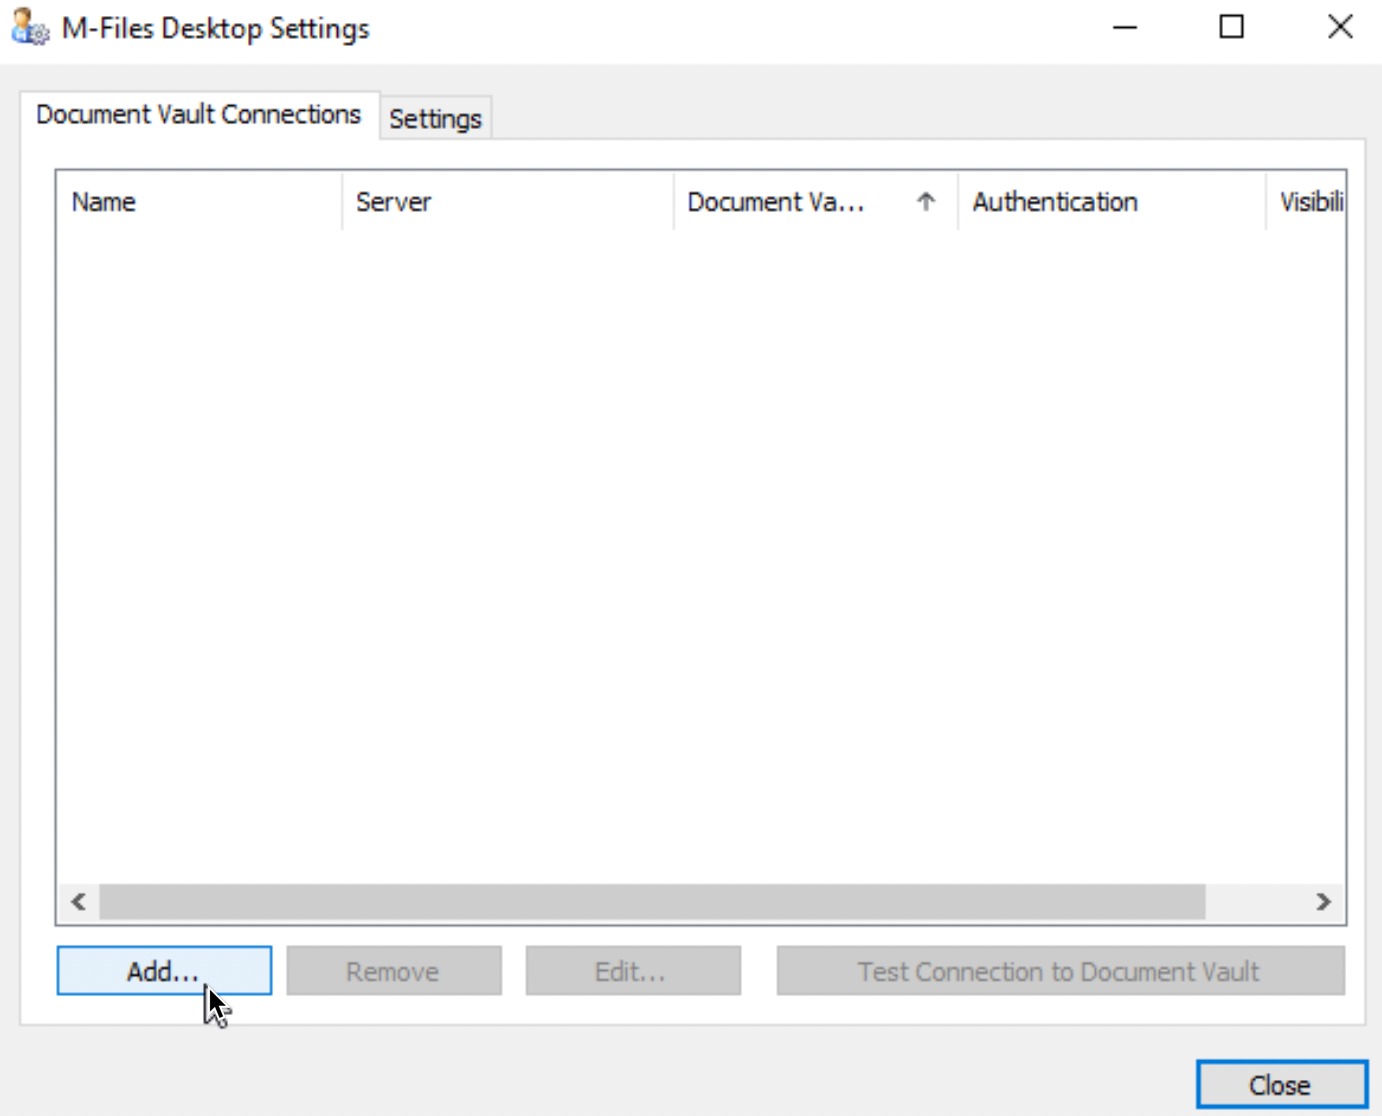Select the Document Vault Connections tab
The height and width of the screenshot is (1116, 1382).
click(198, 114)
